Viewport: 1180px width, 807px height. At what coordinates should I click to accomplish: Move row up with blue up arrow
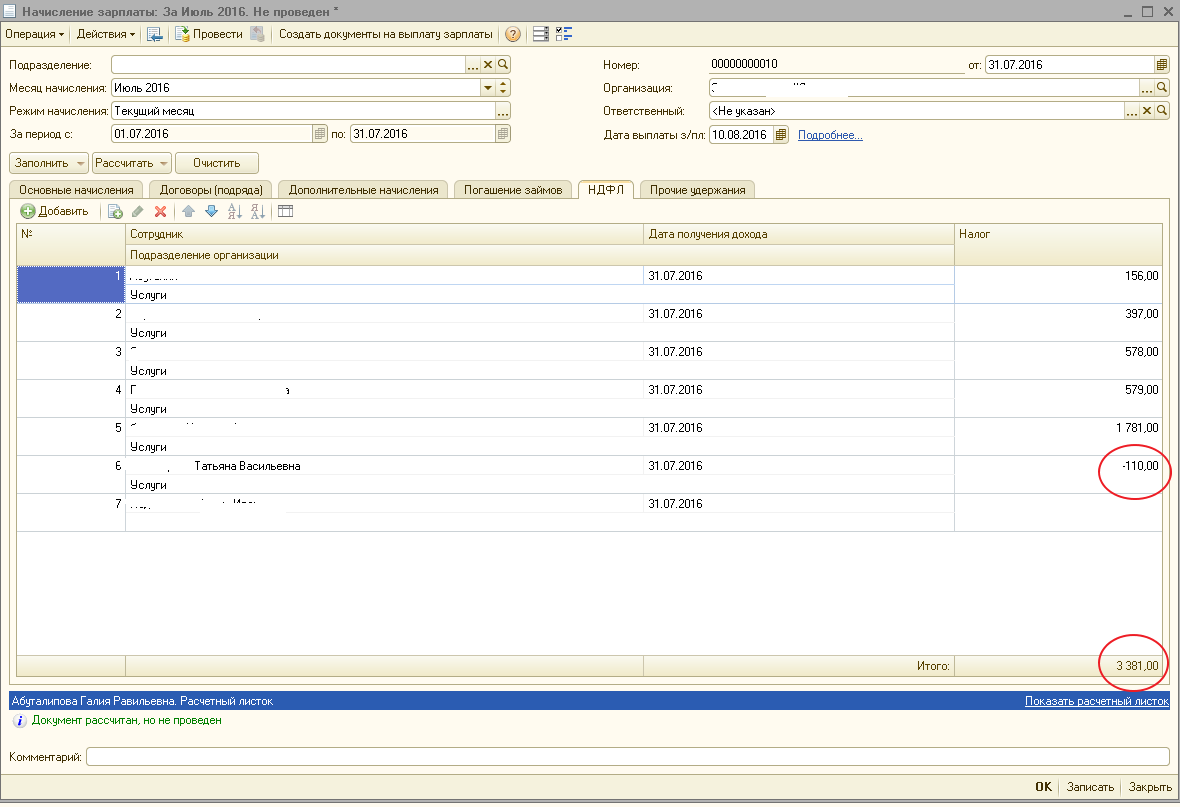[x=188, y=211]
